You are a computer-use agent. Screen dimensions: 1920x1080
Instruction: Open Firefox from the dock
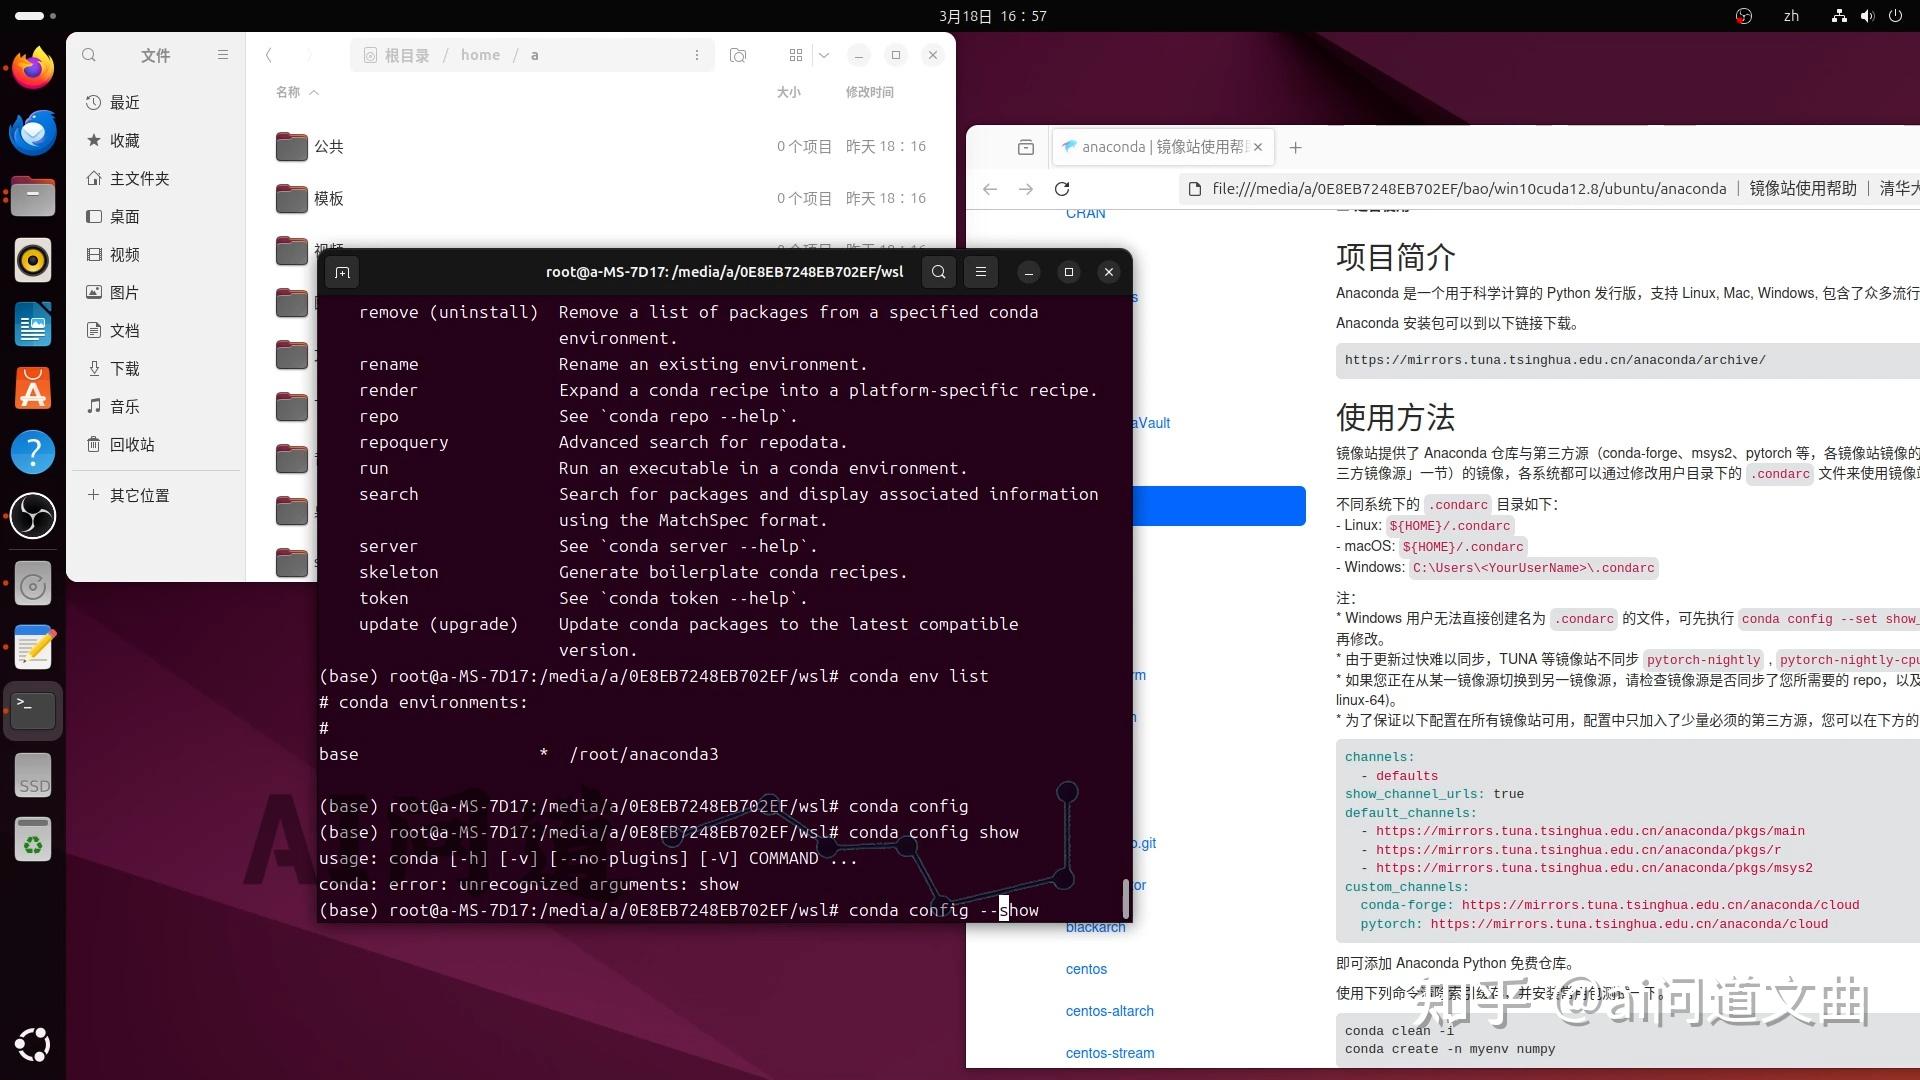coord(33,67)
